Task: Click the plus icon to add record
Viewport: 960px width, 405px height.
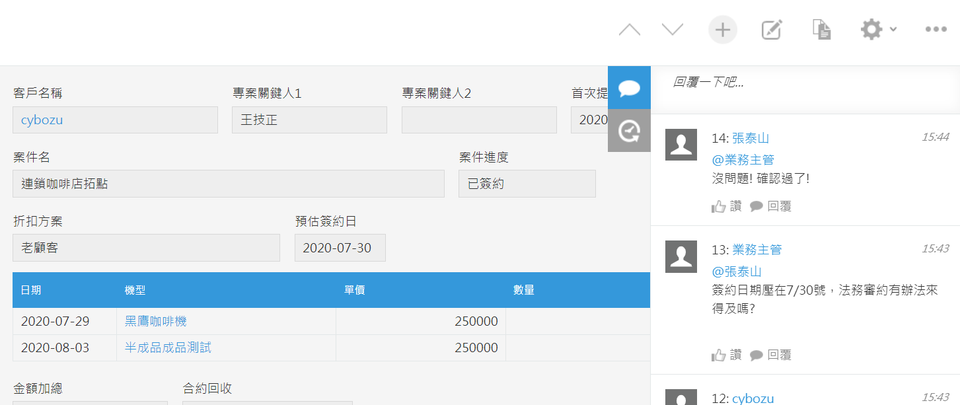Action: point(722,30)
